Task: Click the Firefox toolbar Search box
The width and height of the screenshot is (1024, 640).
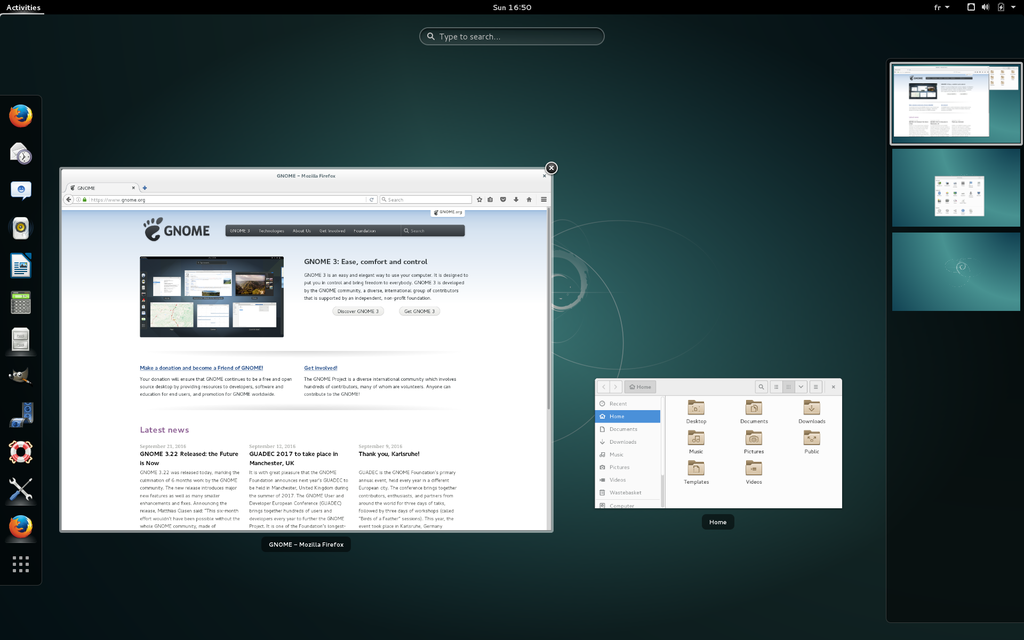Action: (x=426, y=199)
